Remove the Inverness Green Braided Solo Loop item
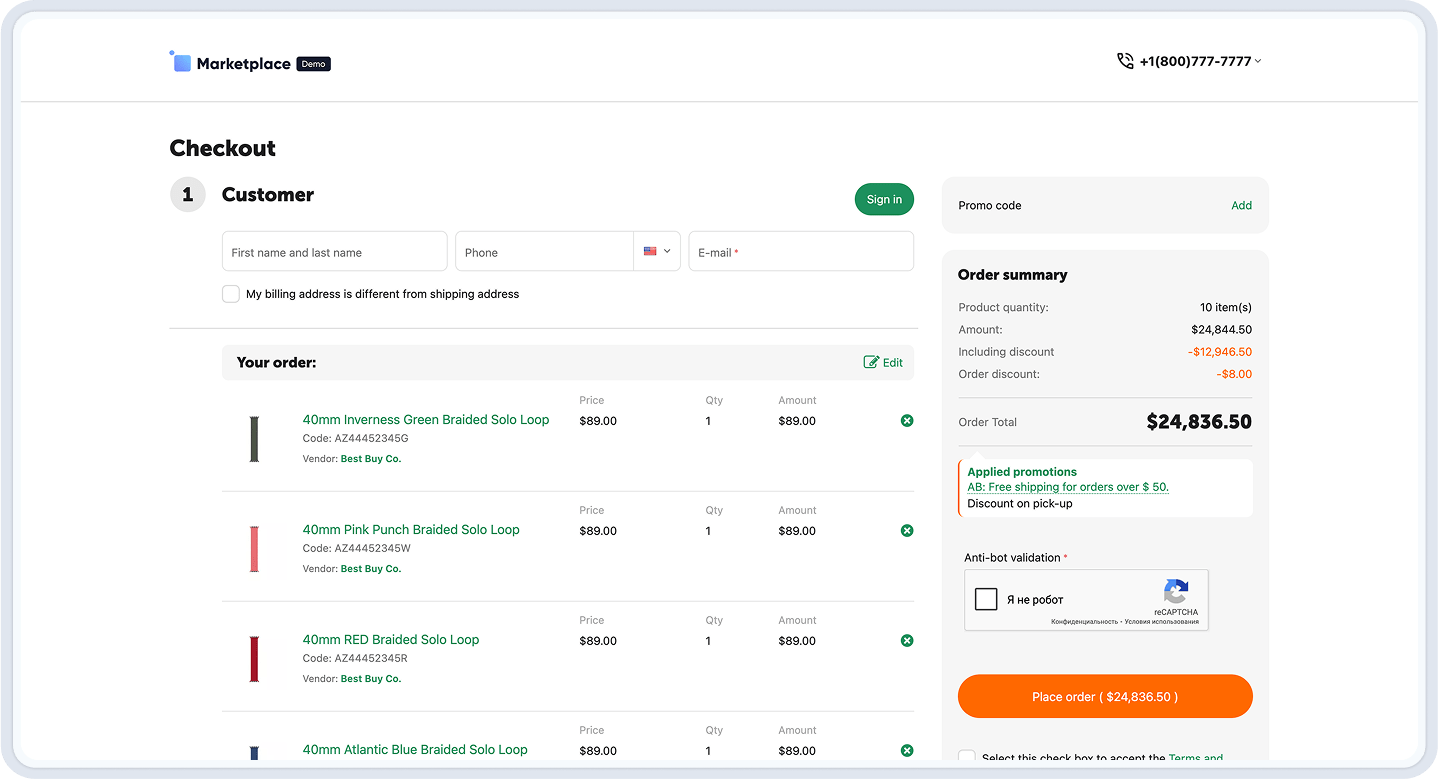 coord(907,421)
